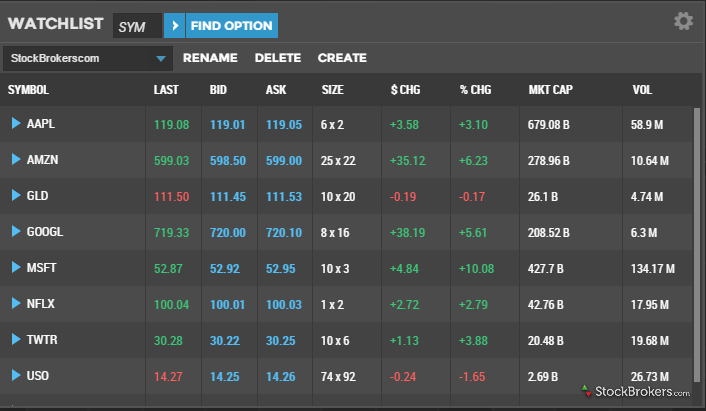The width and height of the screenshot is (706, 411).
Task: Sort by SYMBOL column header
Action: pyautogui.click(x=28, y=90)
